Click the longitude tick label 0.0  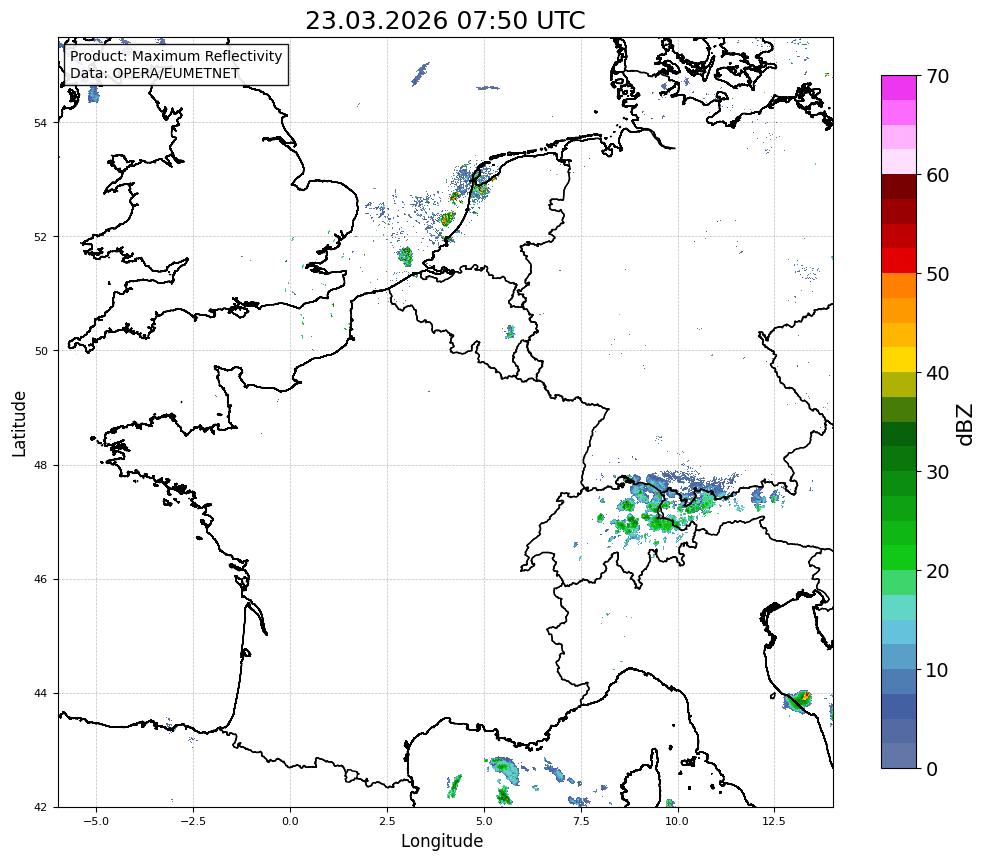pos(290,821)
